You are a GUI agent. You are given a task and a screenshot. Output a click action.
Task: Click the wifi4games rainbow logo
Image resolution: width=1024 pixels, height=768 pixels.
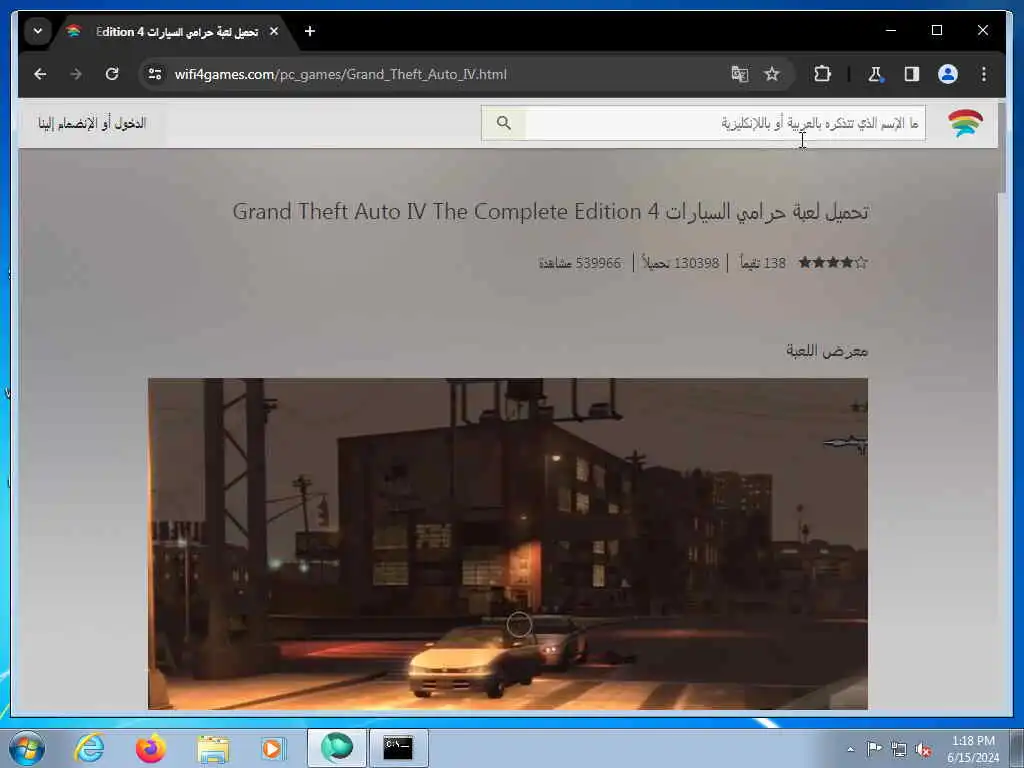tap(965, 123)
